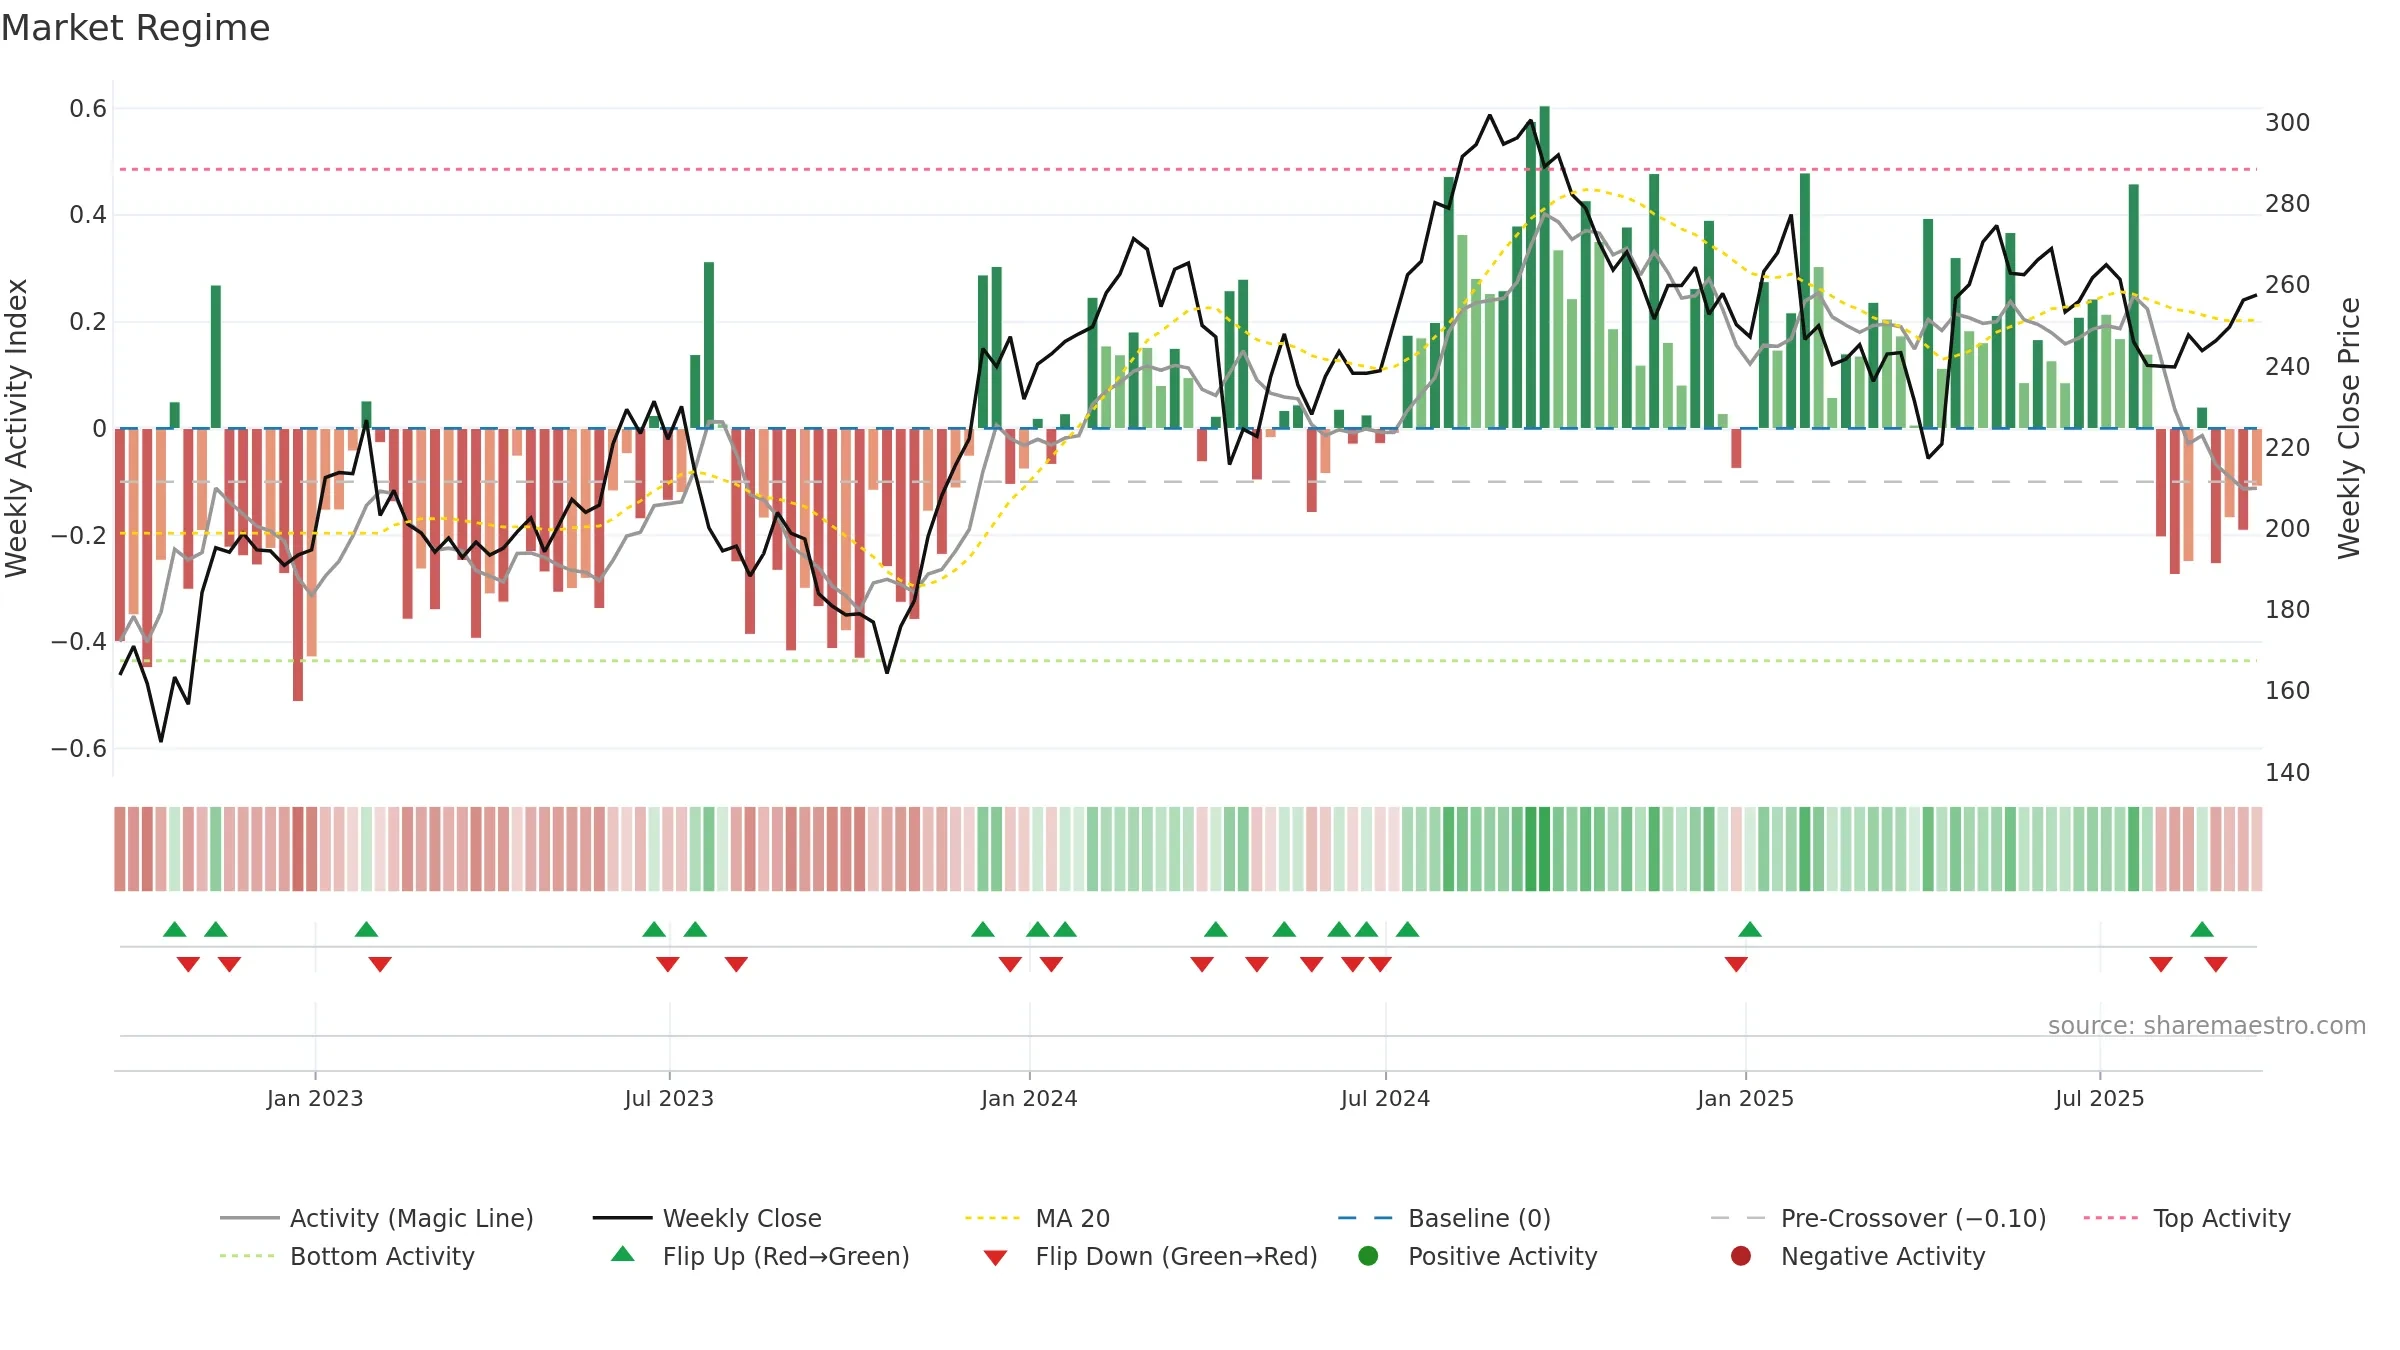The width and height of the screenshot is (2400, 1350).
Task: Toggle the Activity (Magic Line) legend entry
Action: [x=377, y=1218]
